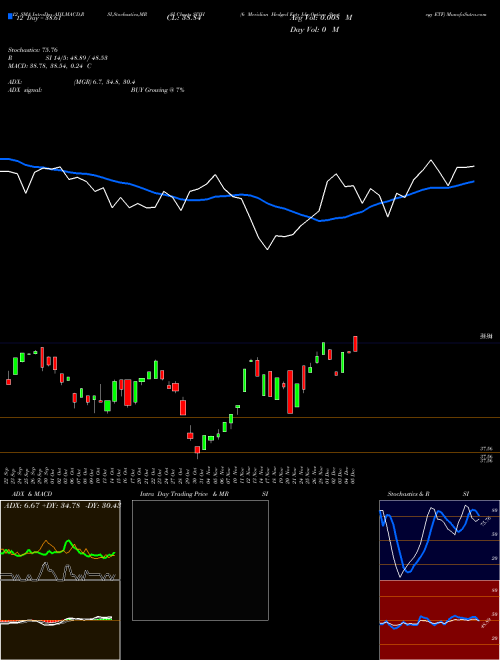Click the white price line's lowest trough
This screenshot has height=660, width=500.
[x=267, y=249]
